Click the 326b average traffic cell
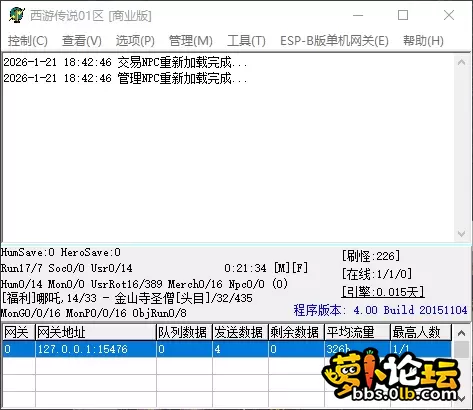This screenshot has height=410, width=473. click(x=357, y=349)
